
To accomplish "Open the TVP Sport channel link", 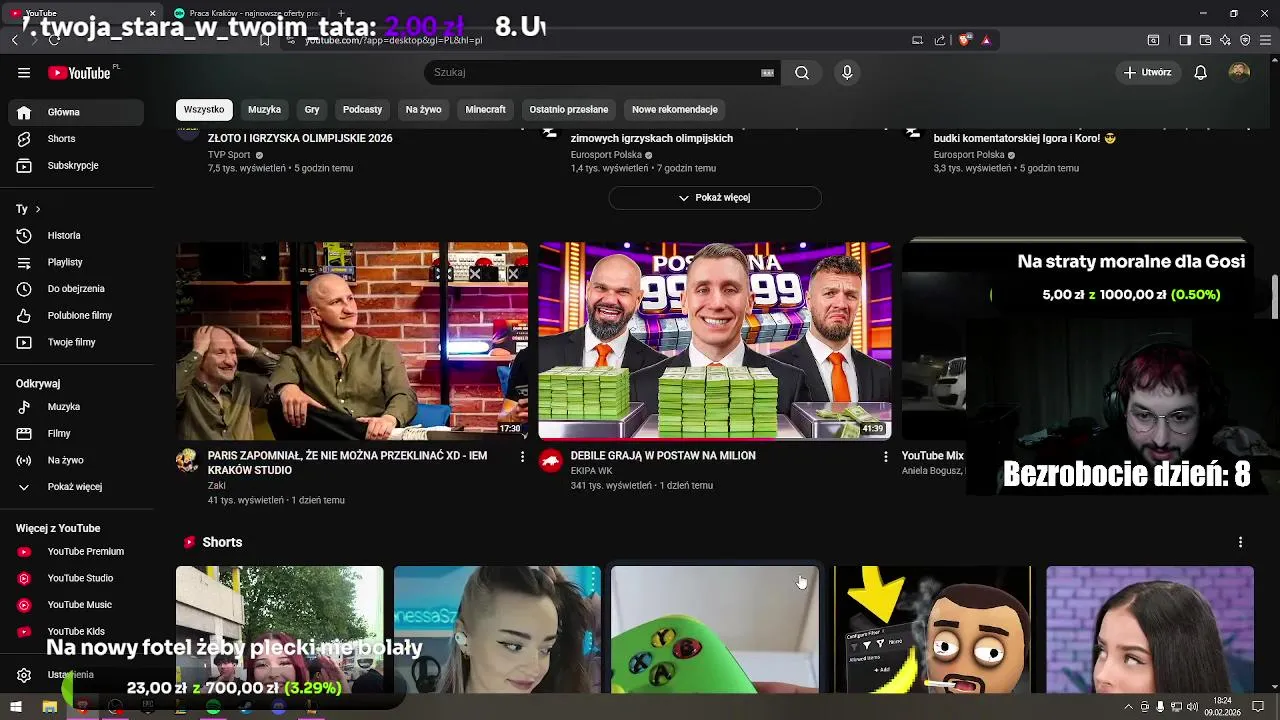I will click(x=229, y=155).
